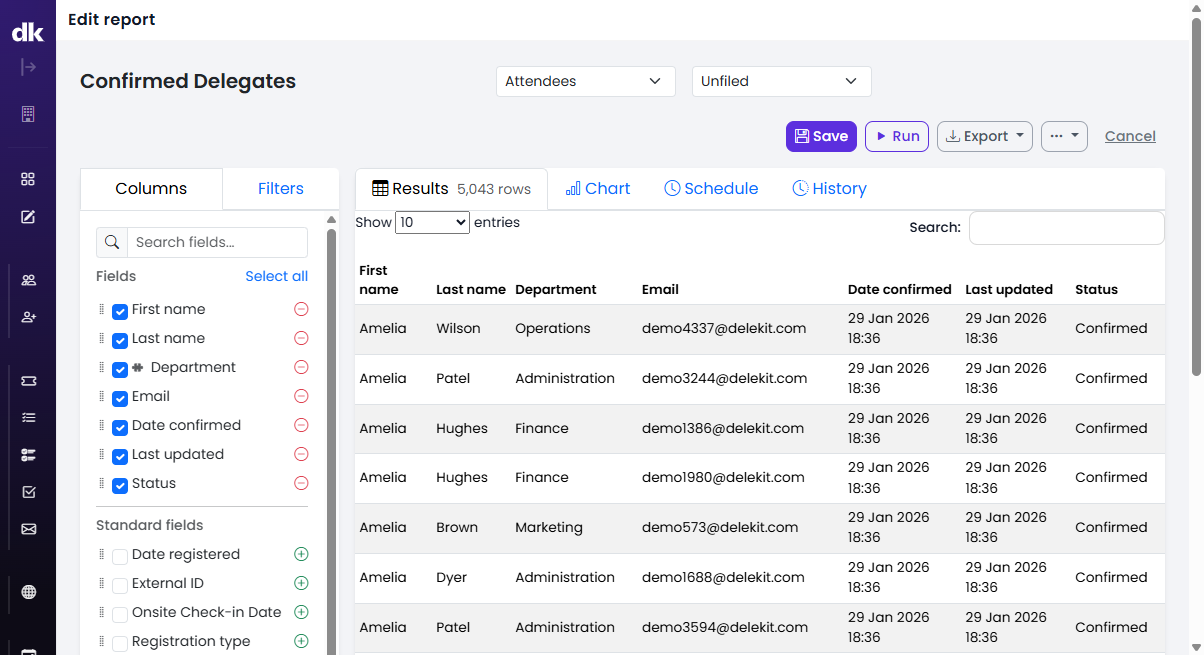The width and height of the screenshot is (1204, 655).
Task: Open the building icon in sidebar
Action: tap(28, 114)
